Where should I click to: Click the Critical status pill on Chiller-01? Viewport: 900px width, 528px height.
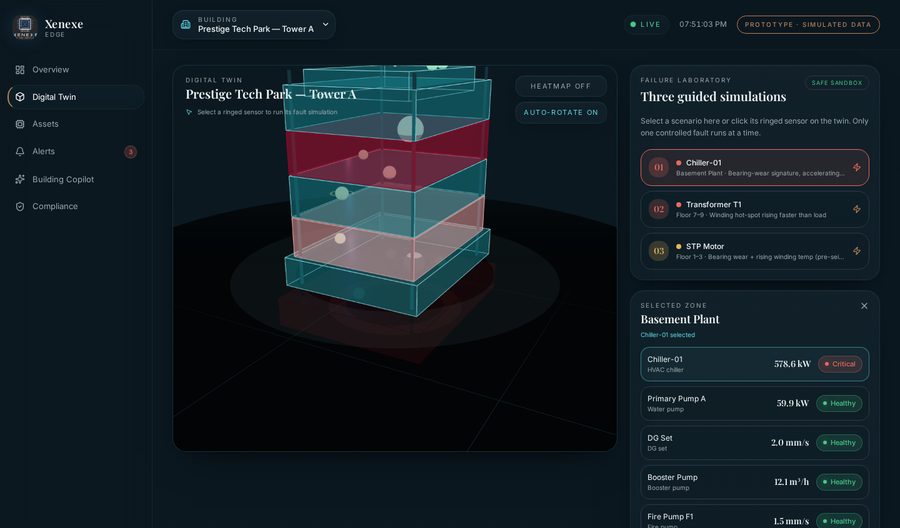pos(840,364)
